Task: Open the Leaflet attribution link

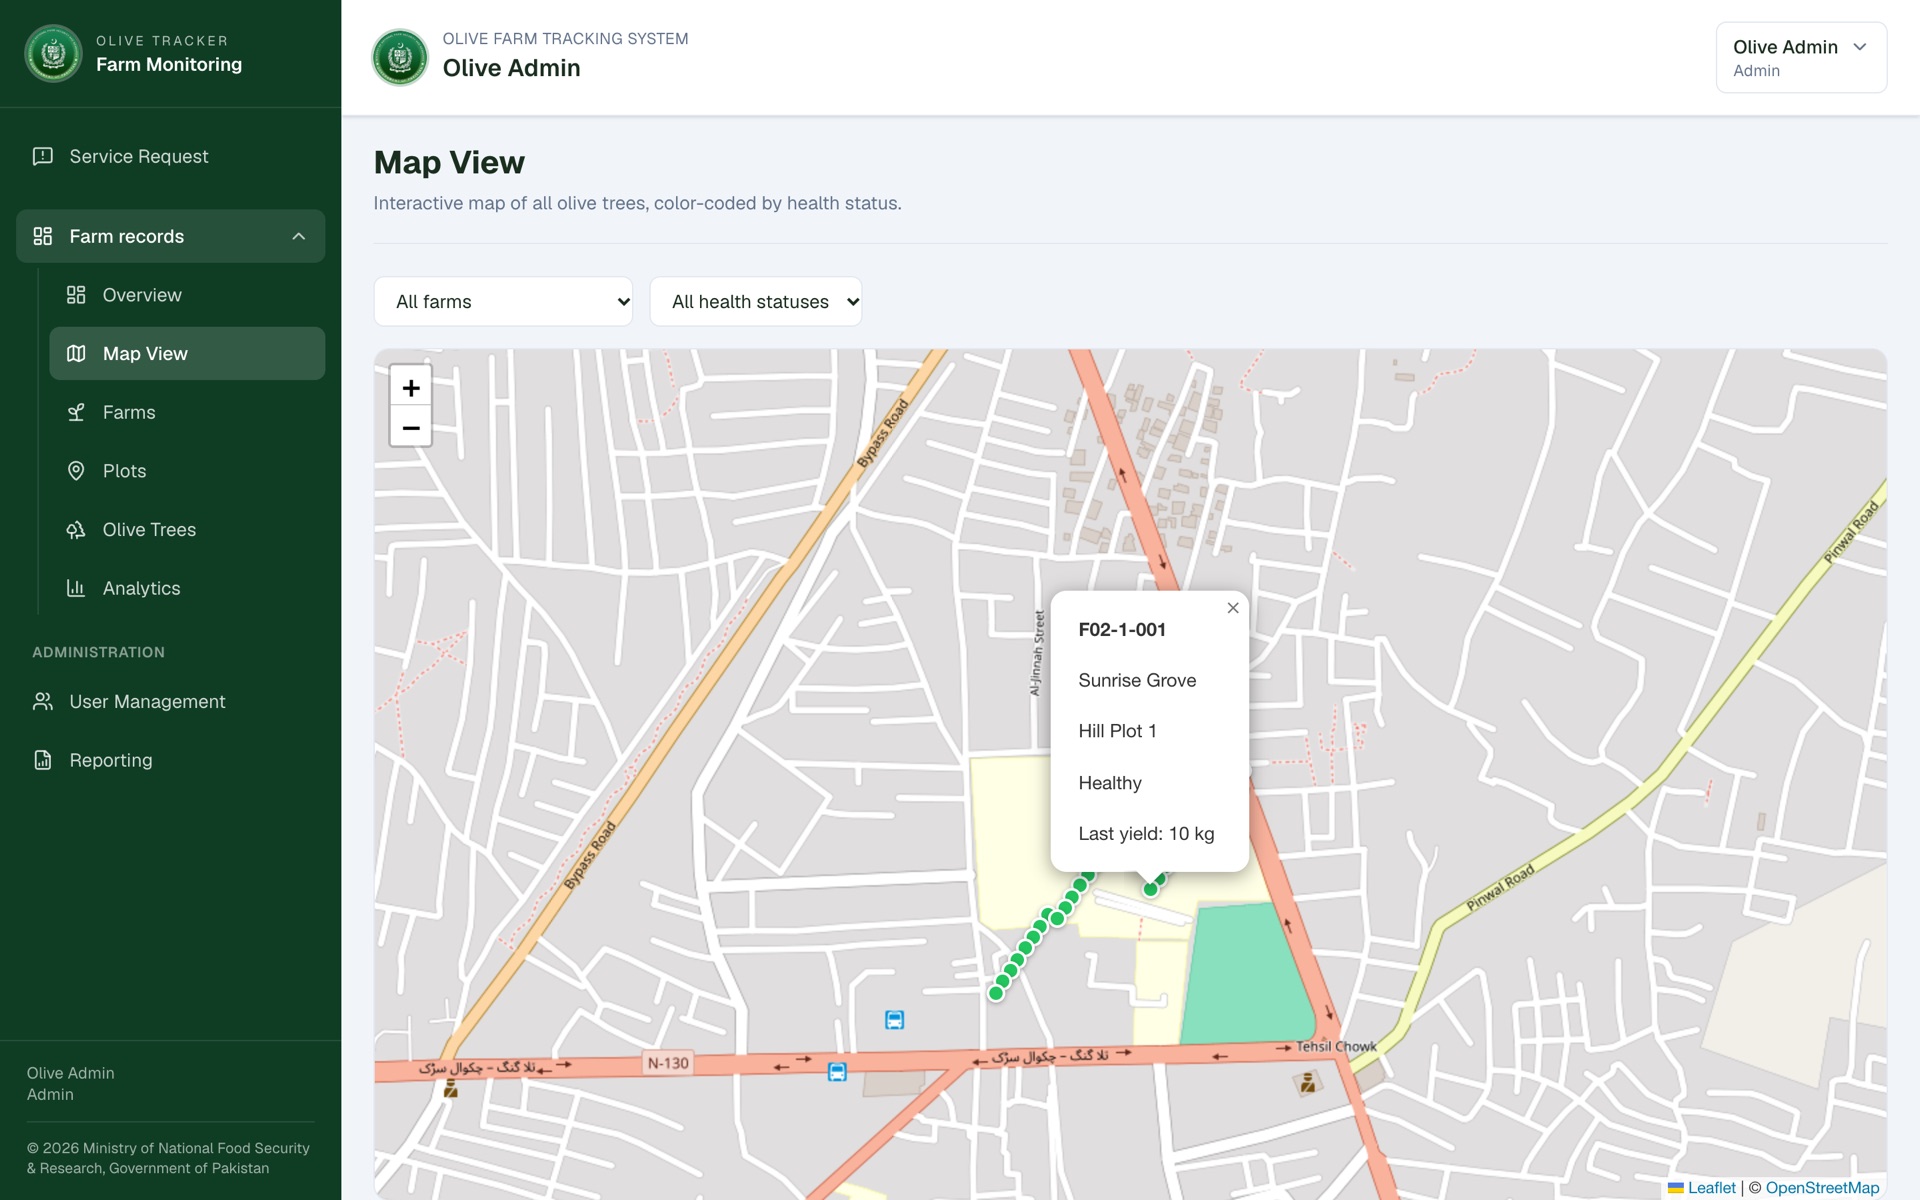Action: pyautogui.click(x=1702, y=1188)
